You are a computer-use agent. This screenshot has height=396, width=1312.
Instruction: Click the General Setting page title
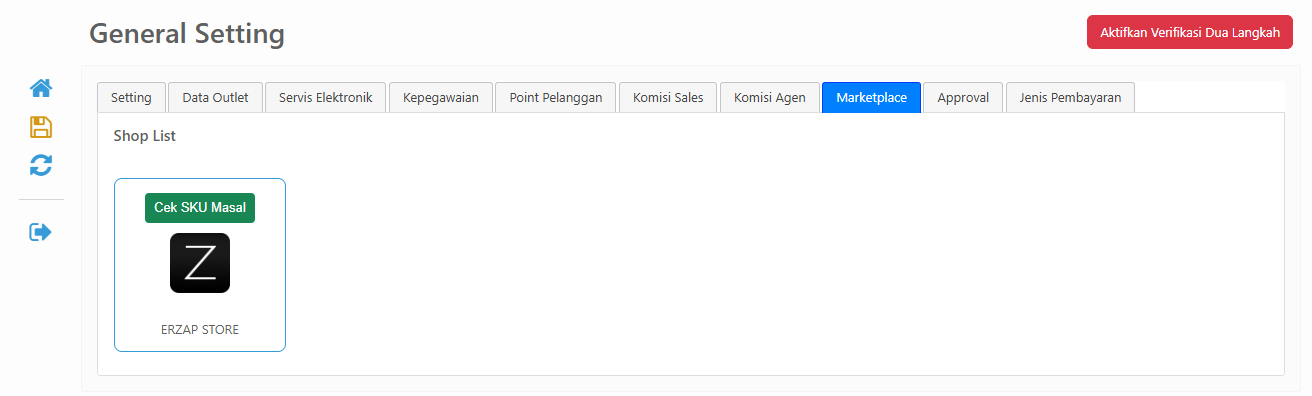(x=187, y=34)
